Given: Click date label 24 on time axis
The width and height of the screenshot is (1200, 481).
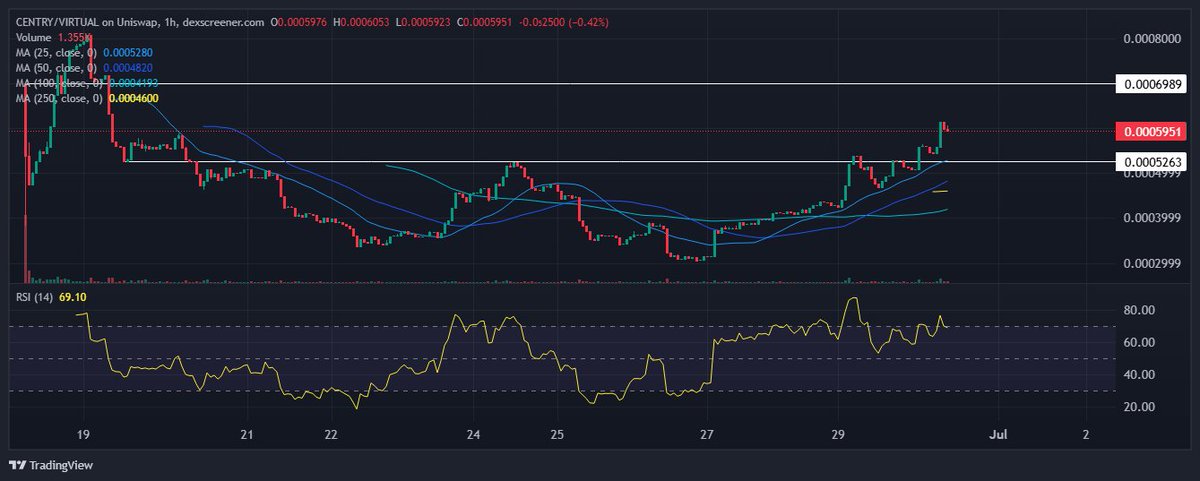Looking at the screenshot, I should click(x=474, y=435).
